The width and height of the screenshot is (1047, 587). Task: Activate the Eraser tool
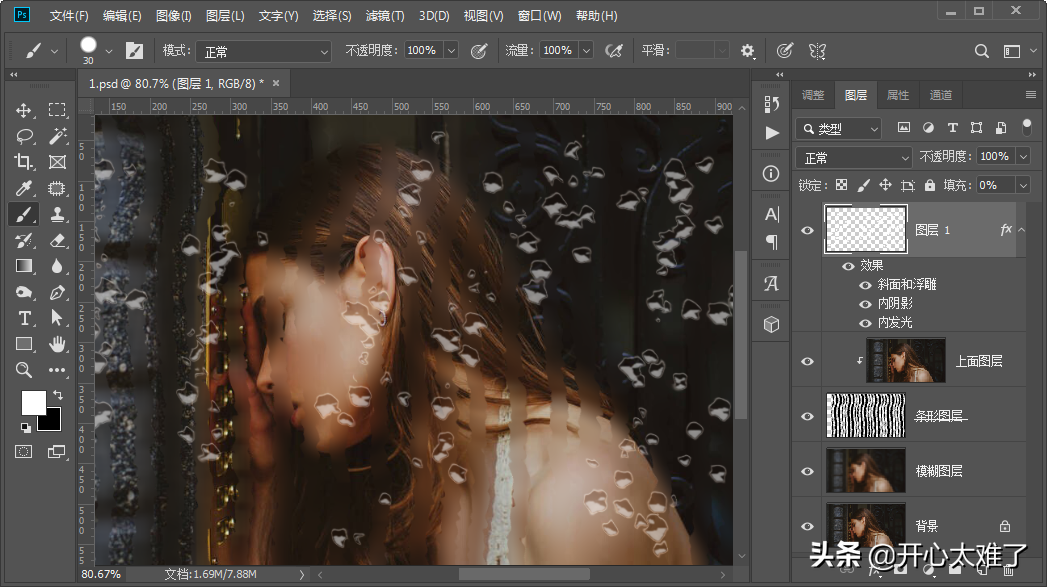(57, 240)
